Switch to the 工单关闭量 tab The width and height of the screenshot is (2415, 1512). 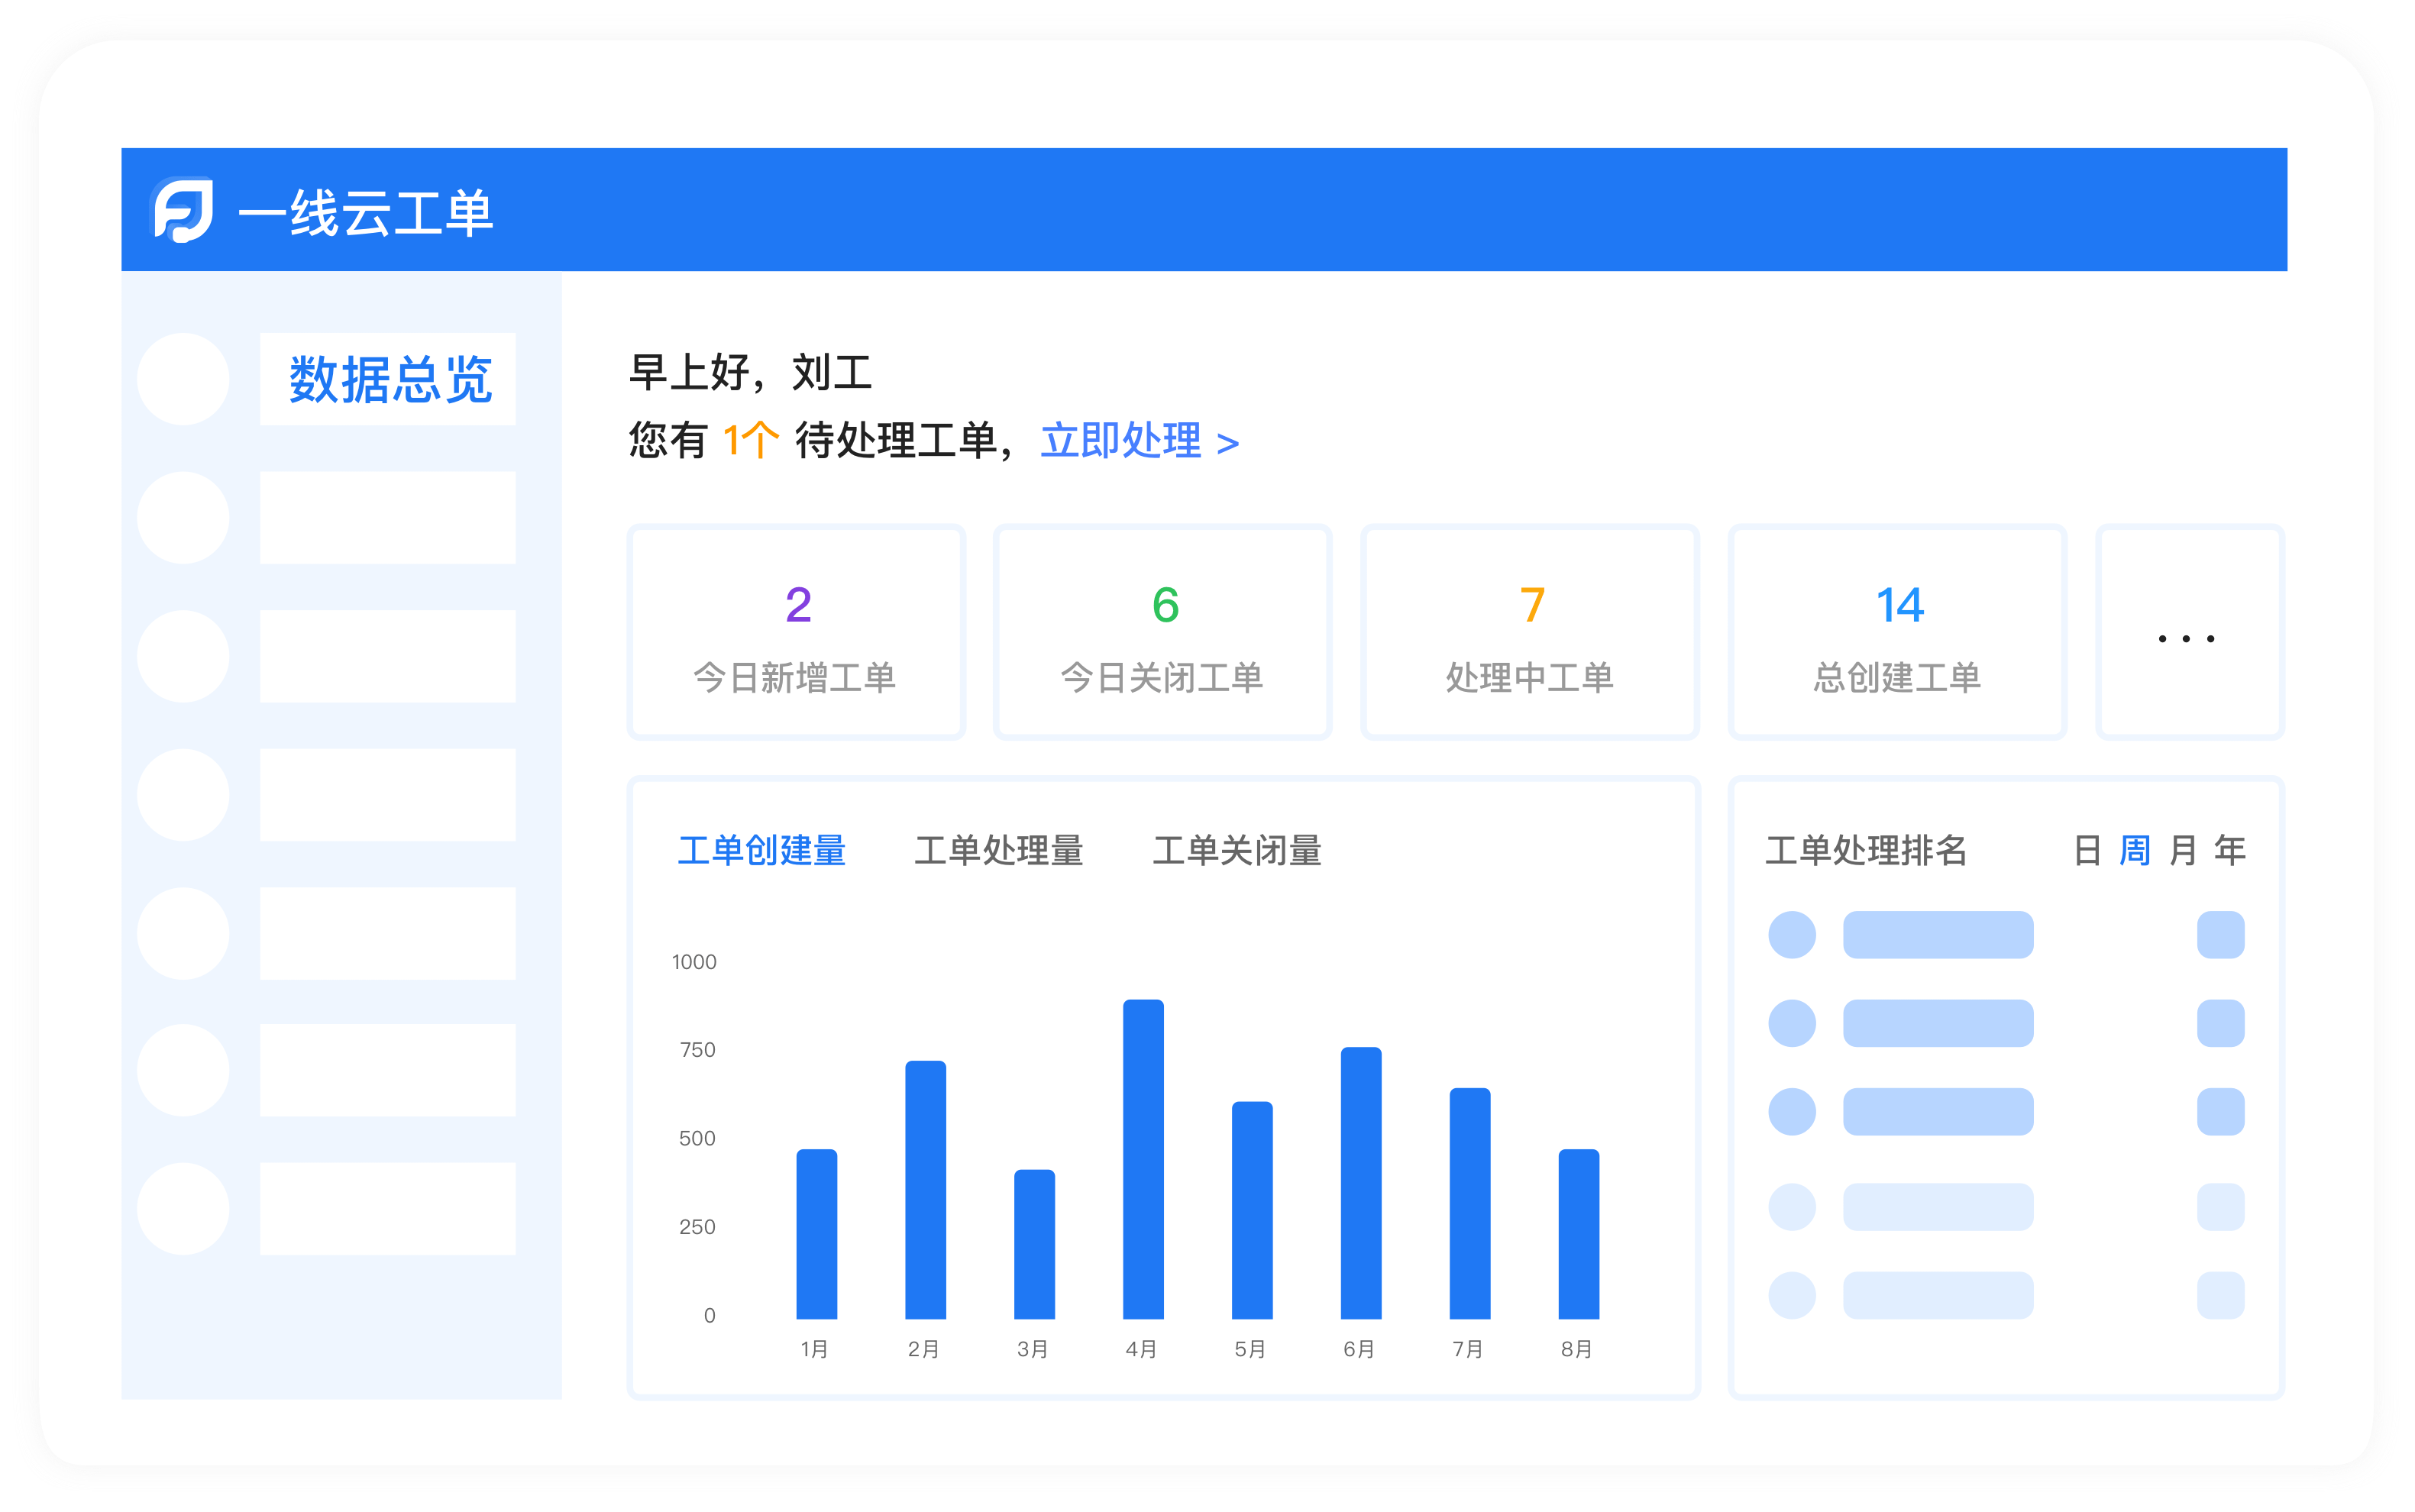pyautogui.click(x=1237, y=851)
